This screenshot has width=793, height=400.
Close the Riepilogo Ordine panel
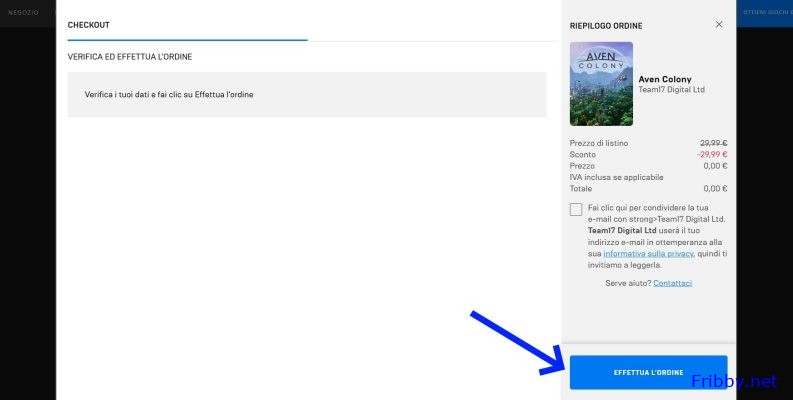[718, 25]
